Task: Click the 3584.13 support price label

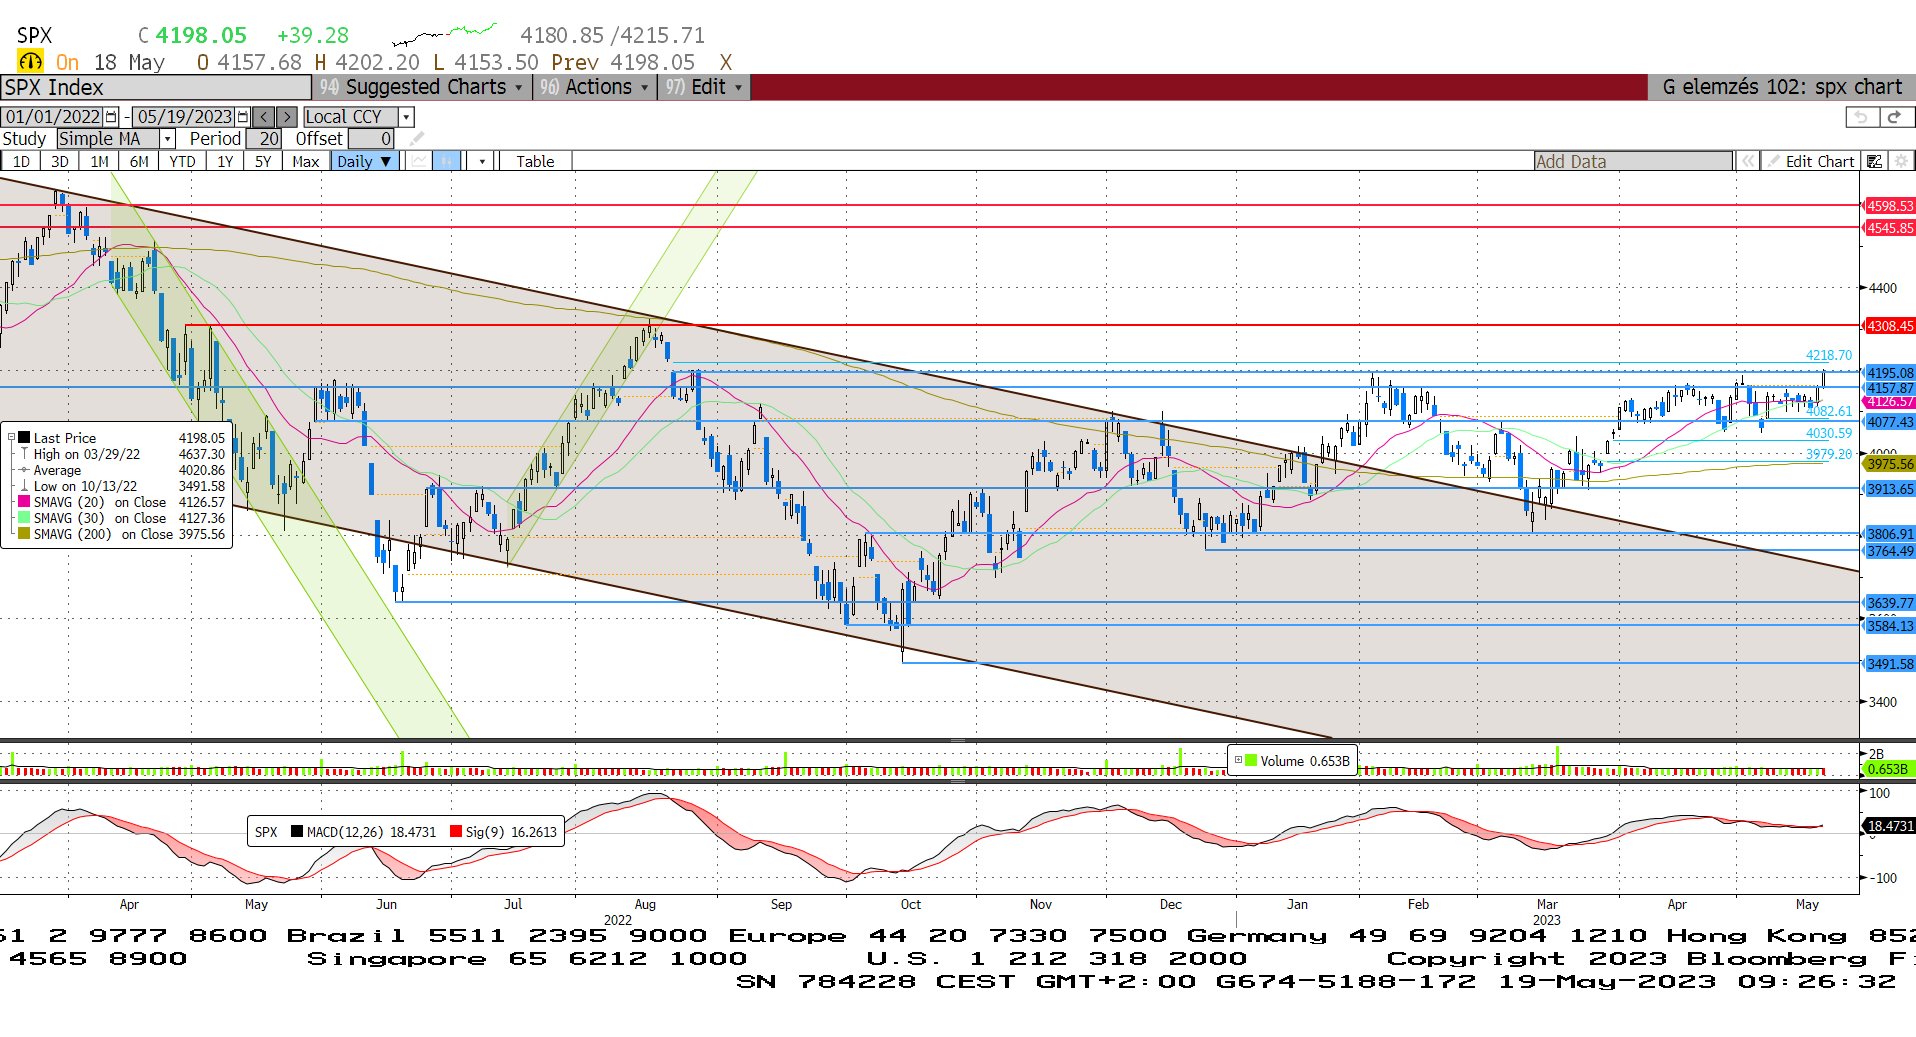Action: pos(1889,626)
